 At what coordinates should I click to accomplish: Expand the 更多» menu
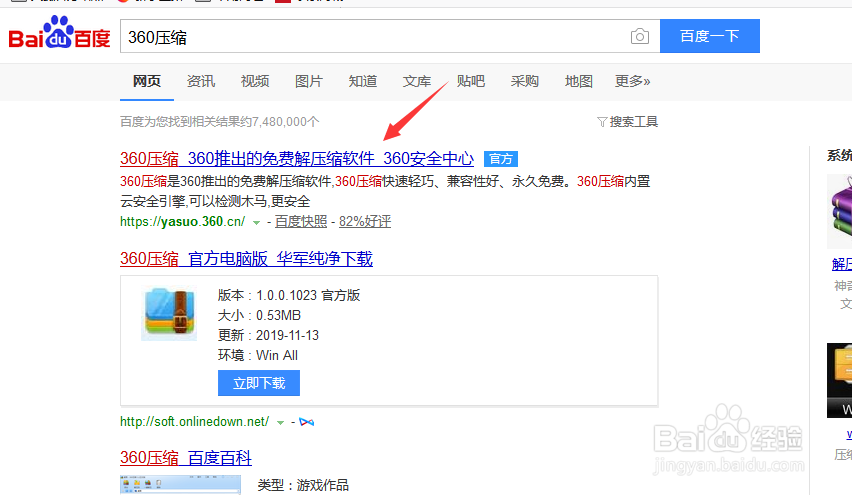(632, 82)
